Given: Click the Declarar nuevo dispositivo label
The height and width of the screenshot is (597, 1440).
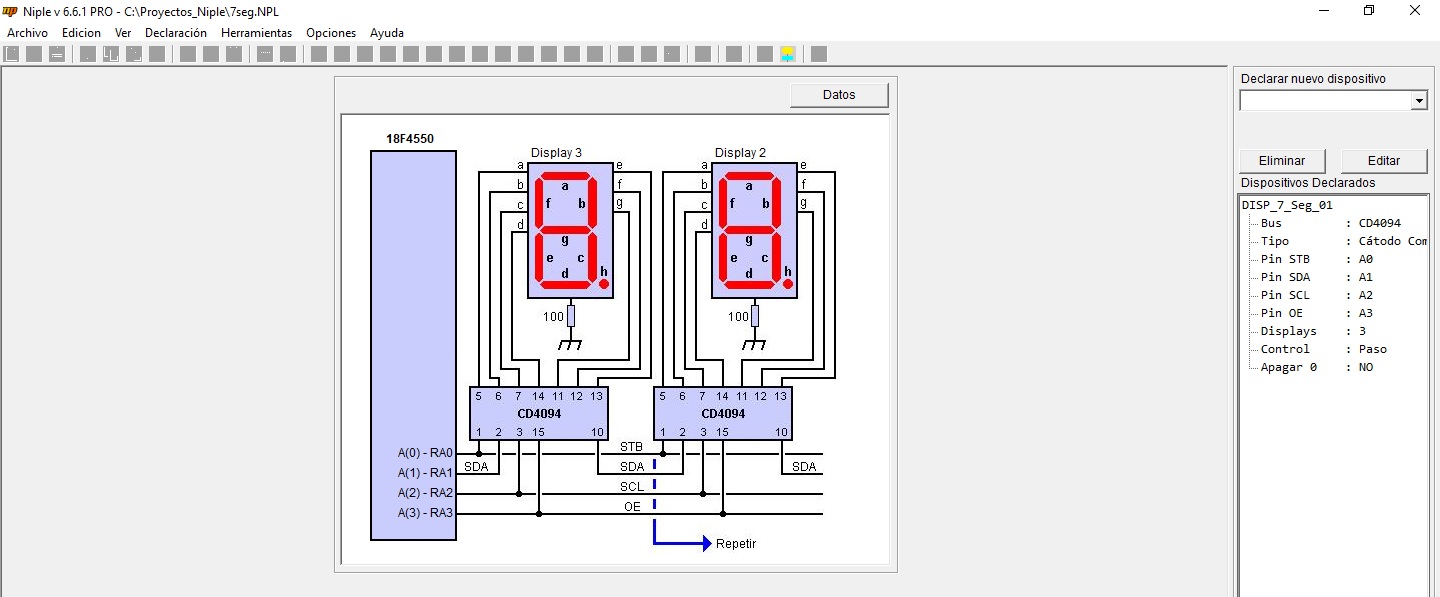Looking at the screenshot, I should (1313, 79).
